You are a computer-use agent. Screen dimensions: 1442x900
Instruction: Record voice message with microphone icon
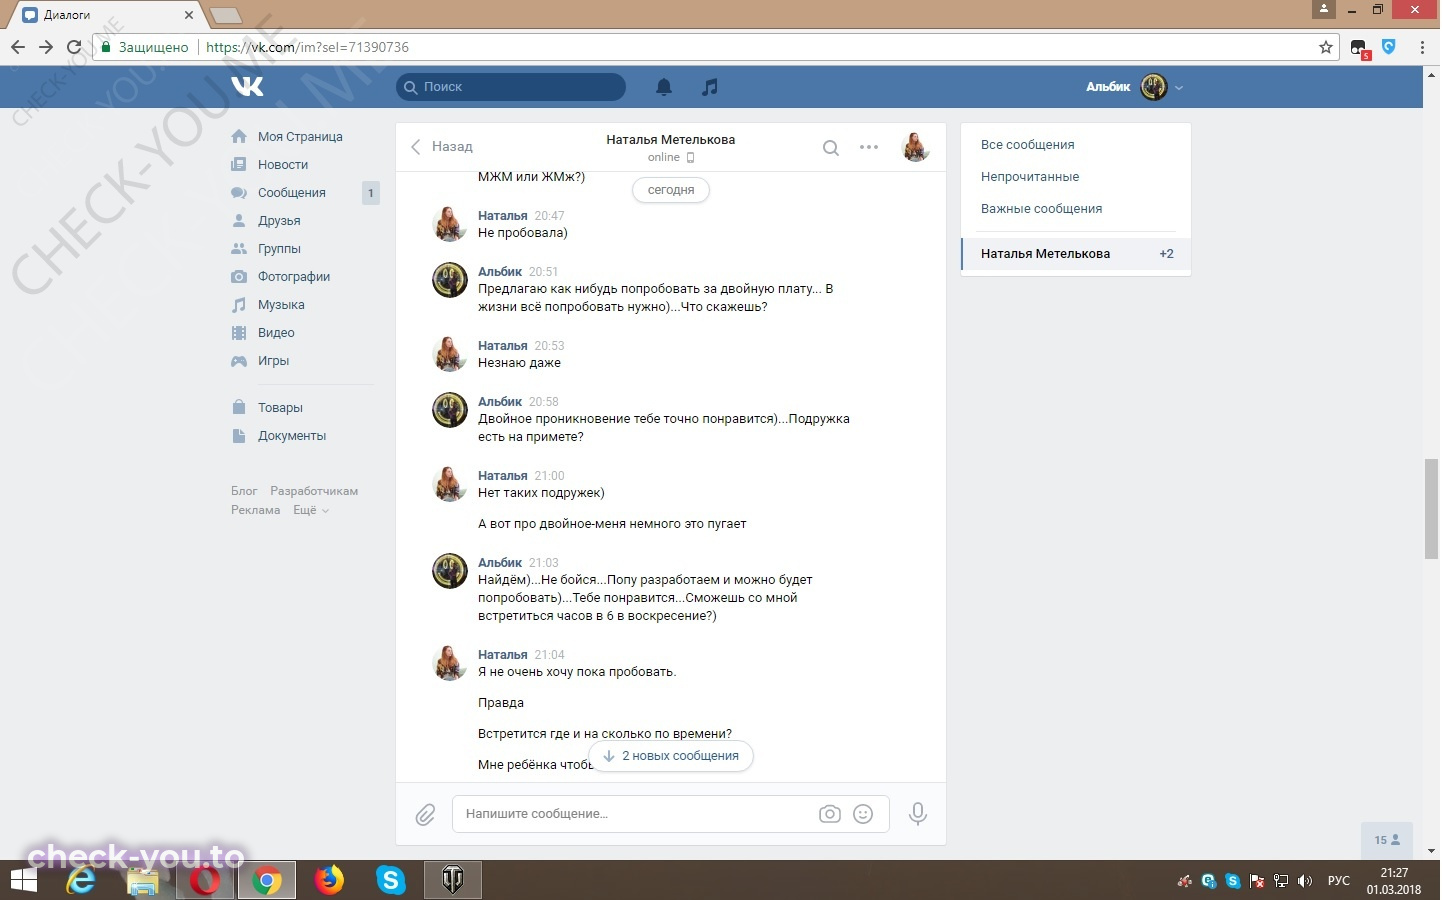point(917,814)
